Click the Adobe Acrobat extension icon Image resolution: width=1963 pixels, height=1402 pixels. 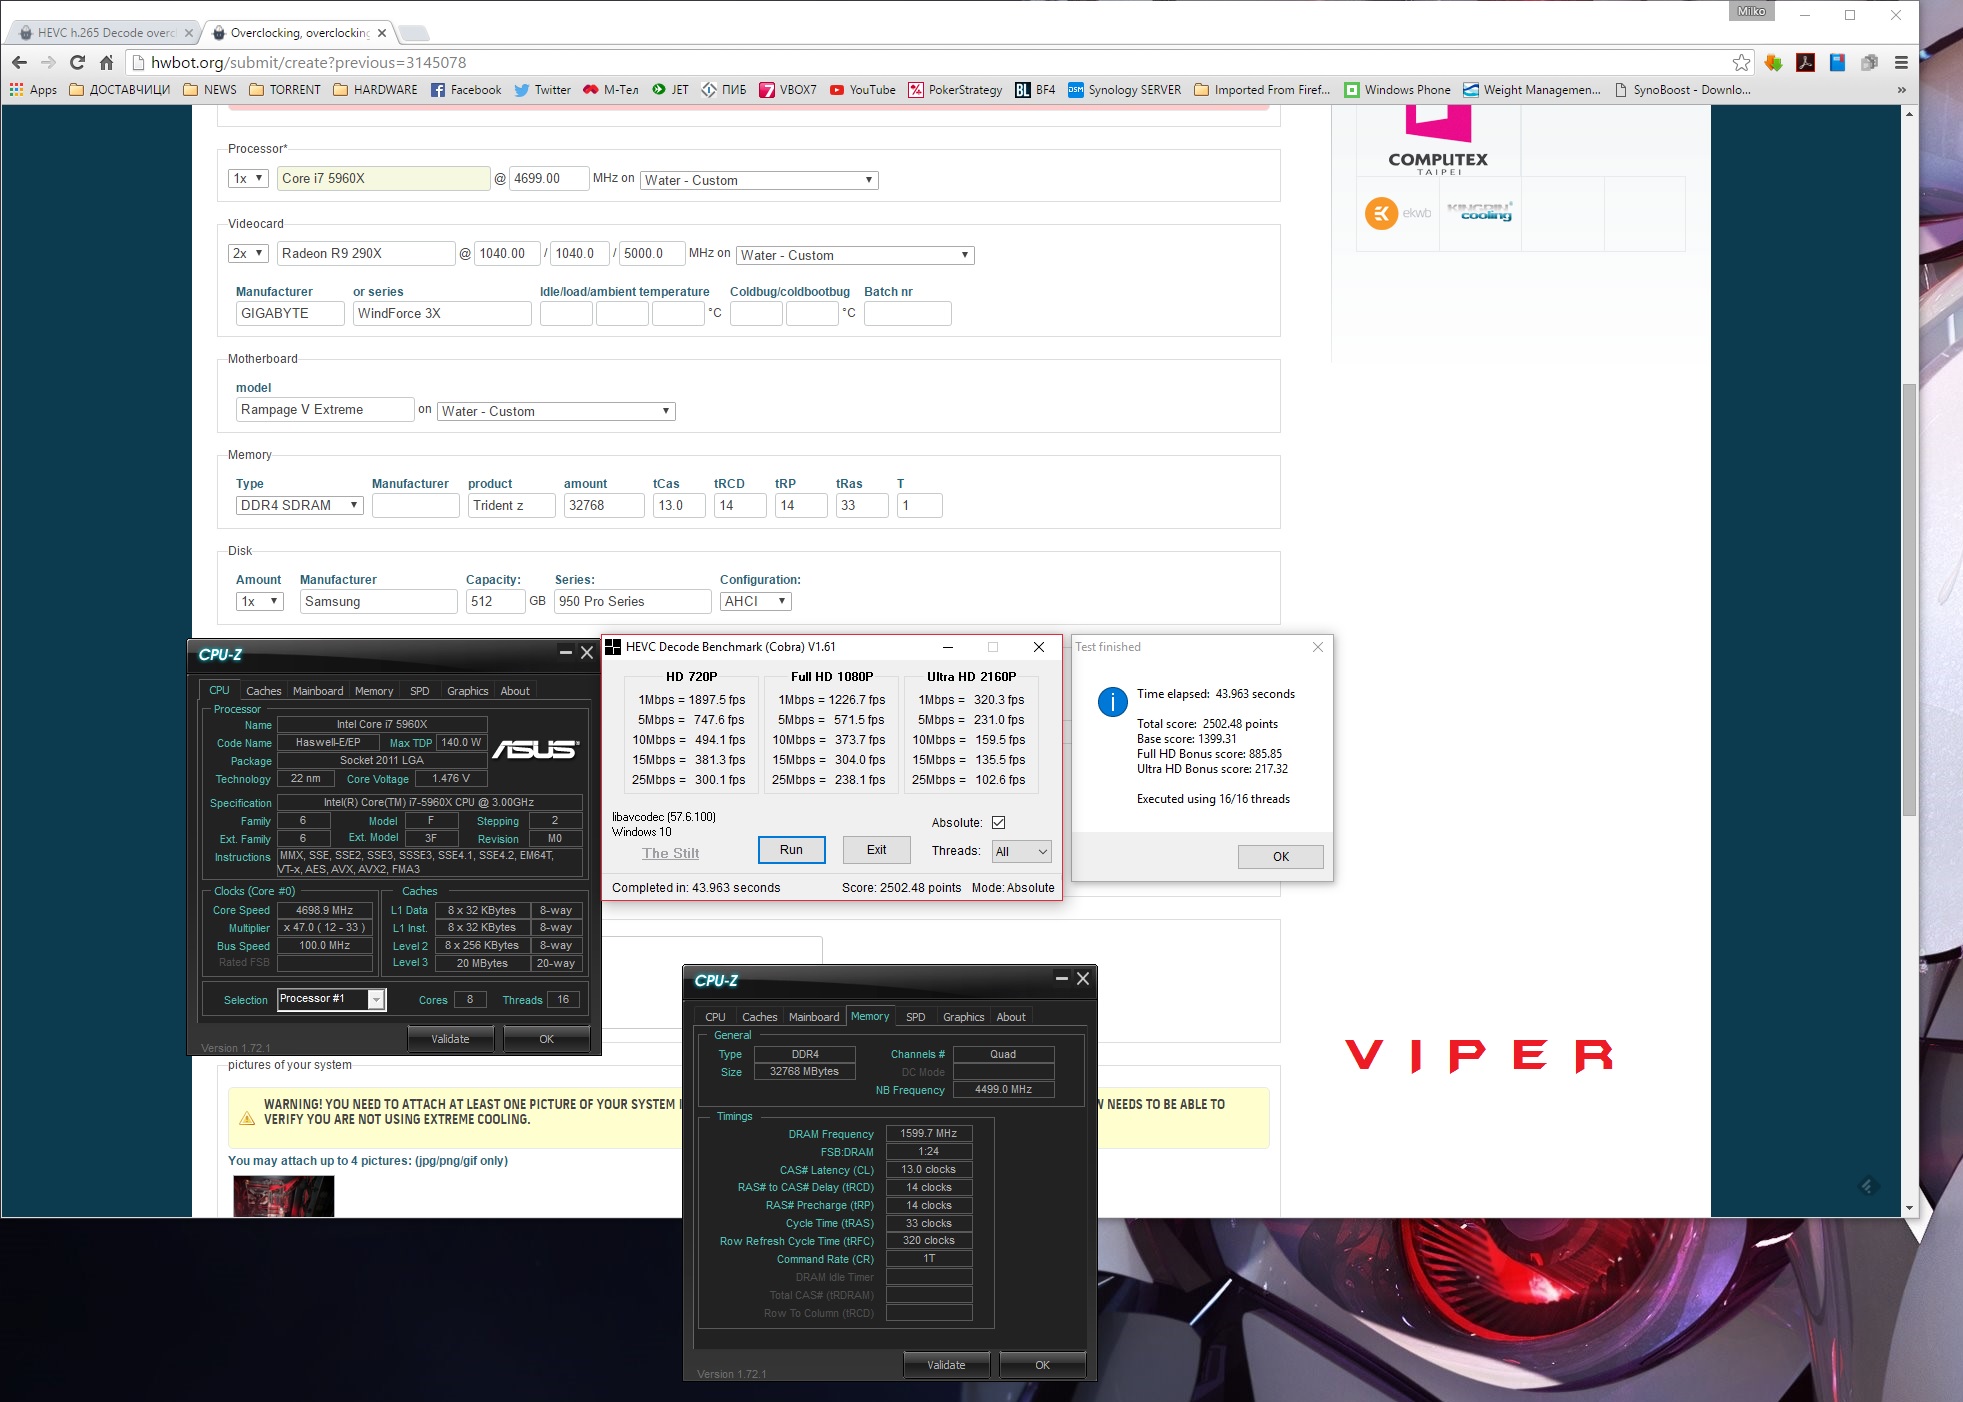(x=1805, y=62)
